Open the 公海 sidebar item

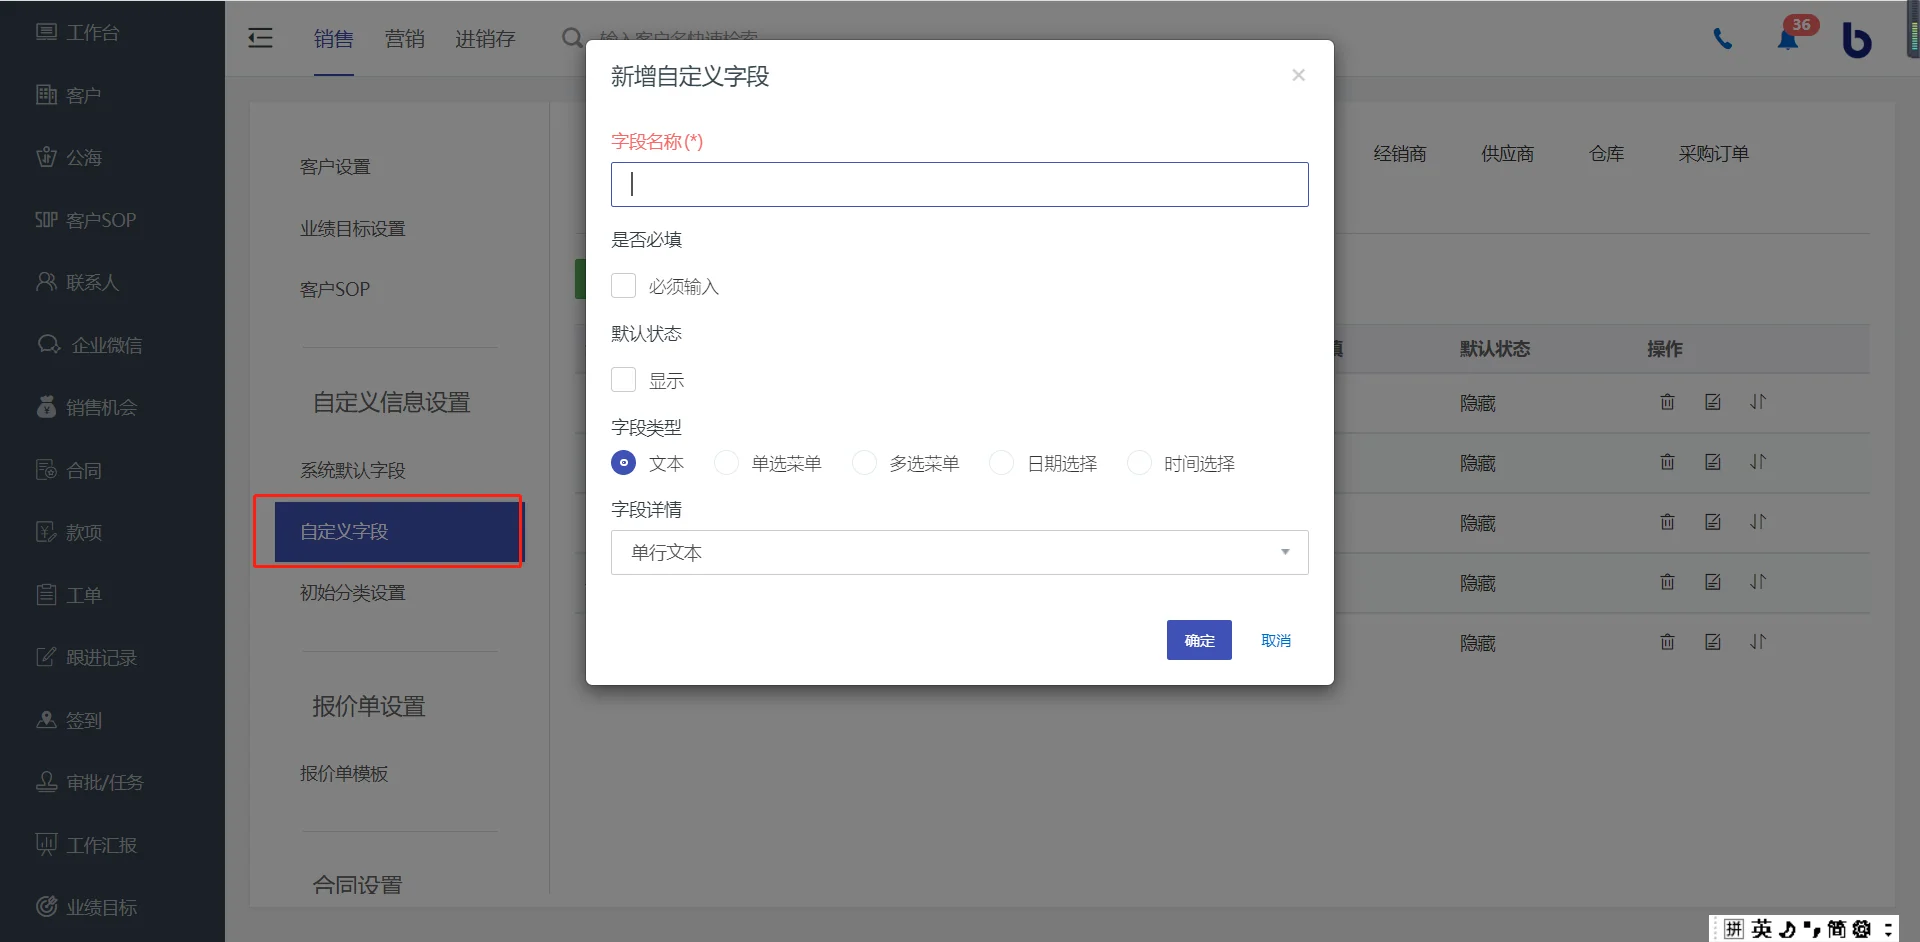[x=69, y=158]
